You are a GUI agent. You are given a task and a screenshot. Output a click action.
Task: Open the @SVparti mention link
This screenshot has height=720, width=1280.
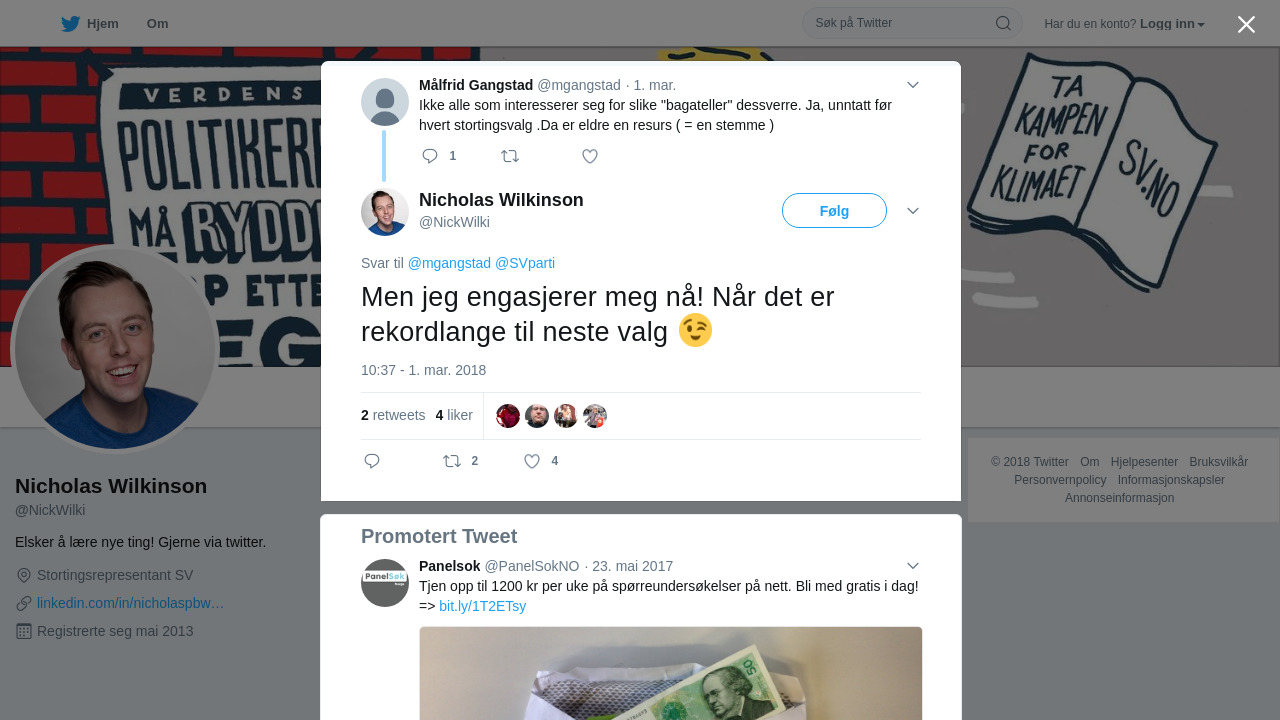(x=525, y=263)
